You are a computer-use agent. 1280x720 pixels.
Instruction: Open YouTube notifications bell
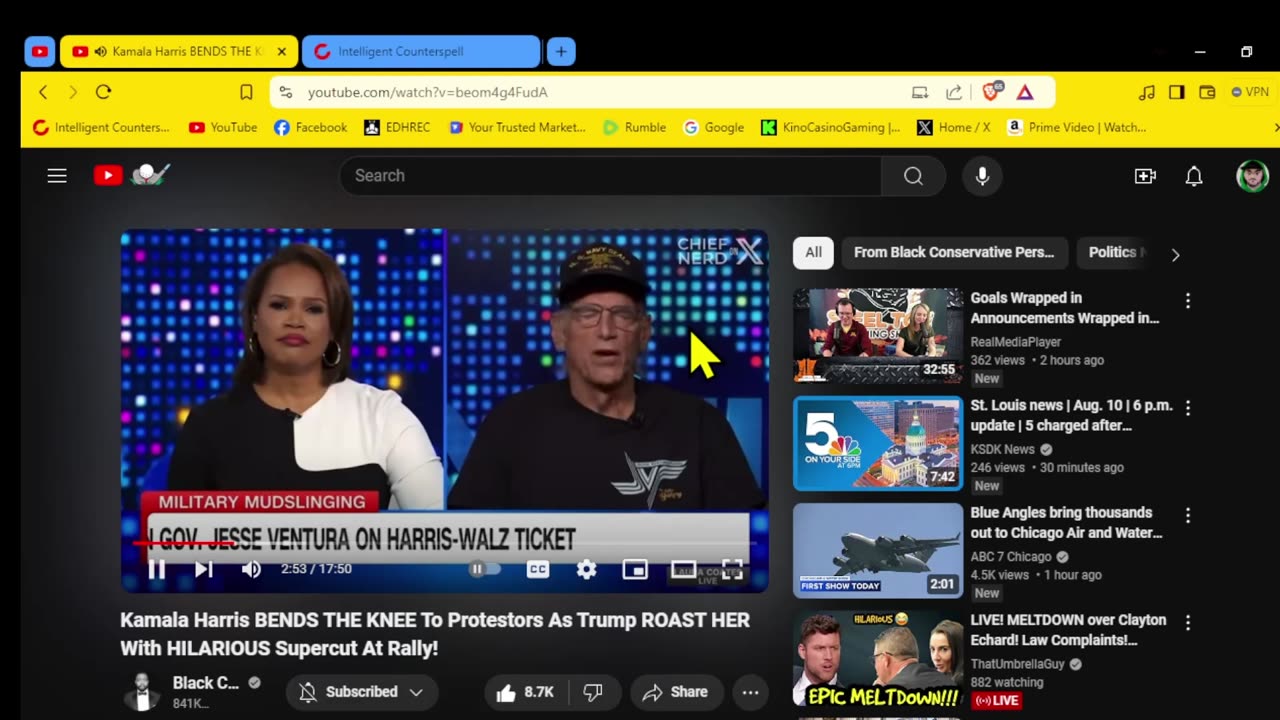click(x=1194, y=176)
